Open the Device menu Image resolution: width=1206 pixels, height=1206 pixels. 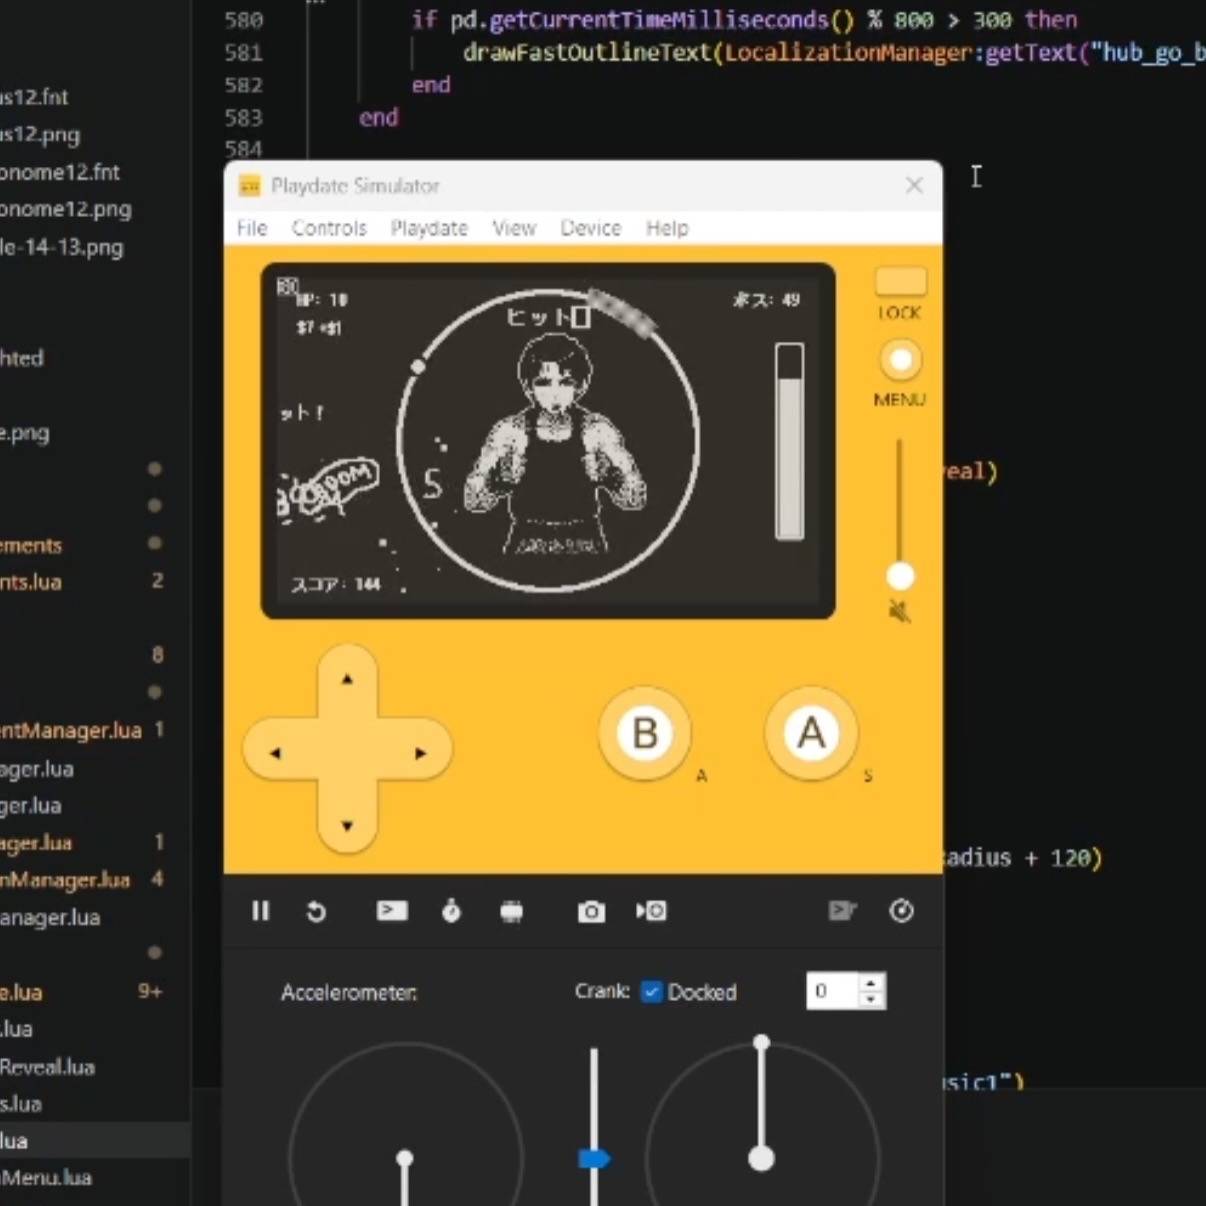[590, 228]
